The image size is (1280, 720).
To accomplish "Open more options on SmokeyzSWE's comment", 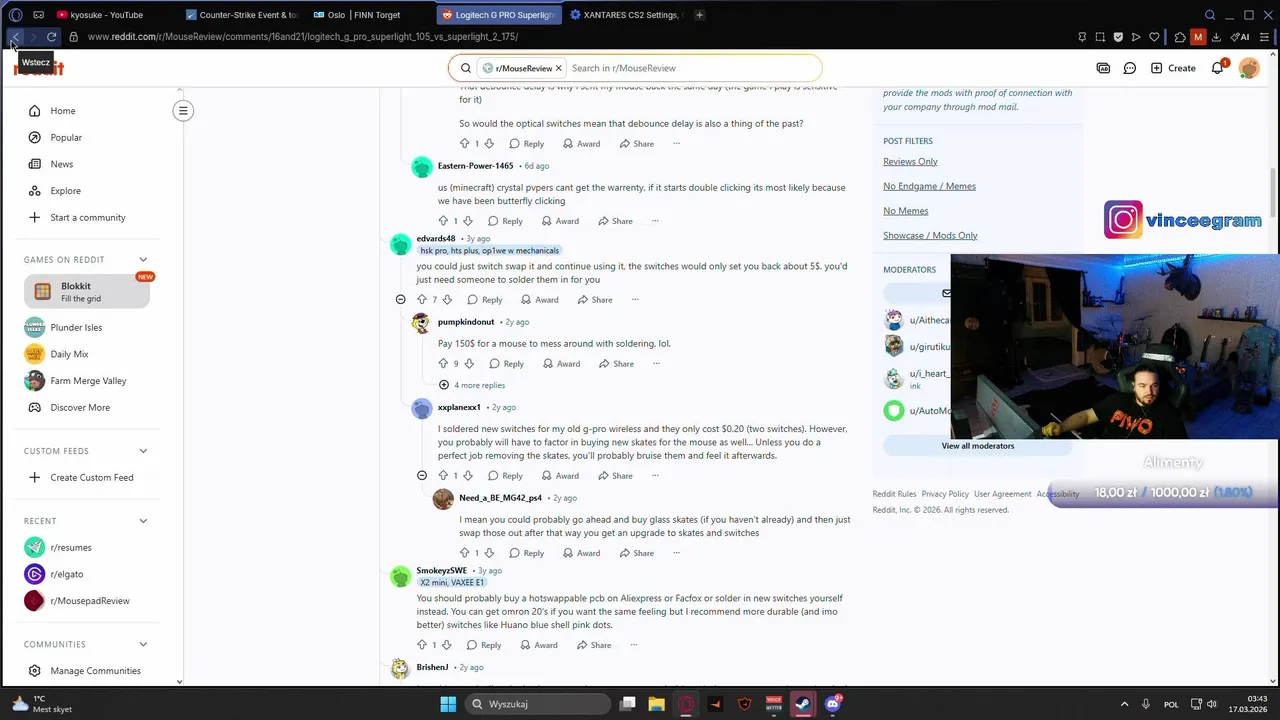I will pos(633,645).
